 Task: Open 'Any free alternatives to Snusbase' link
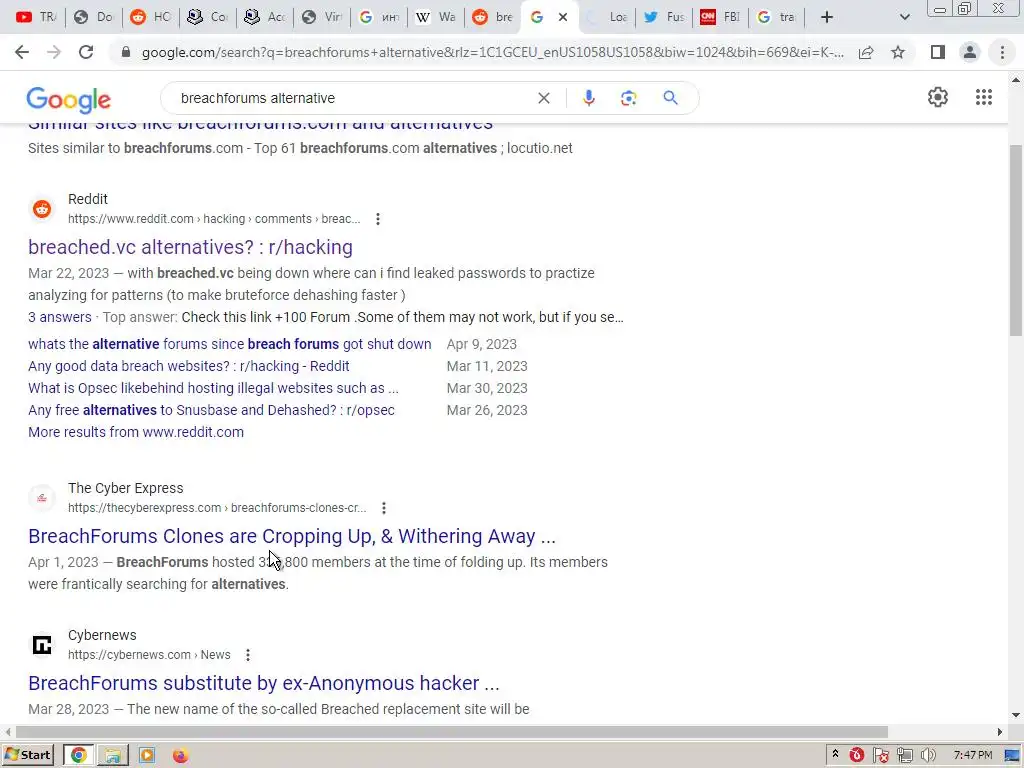pyautogui.click(x=212, y=410)
